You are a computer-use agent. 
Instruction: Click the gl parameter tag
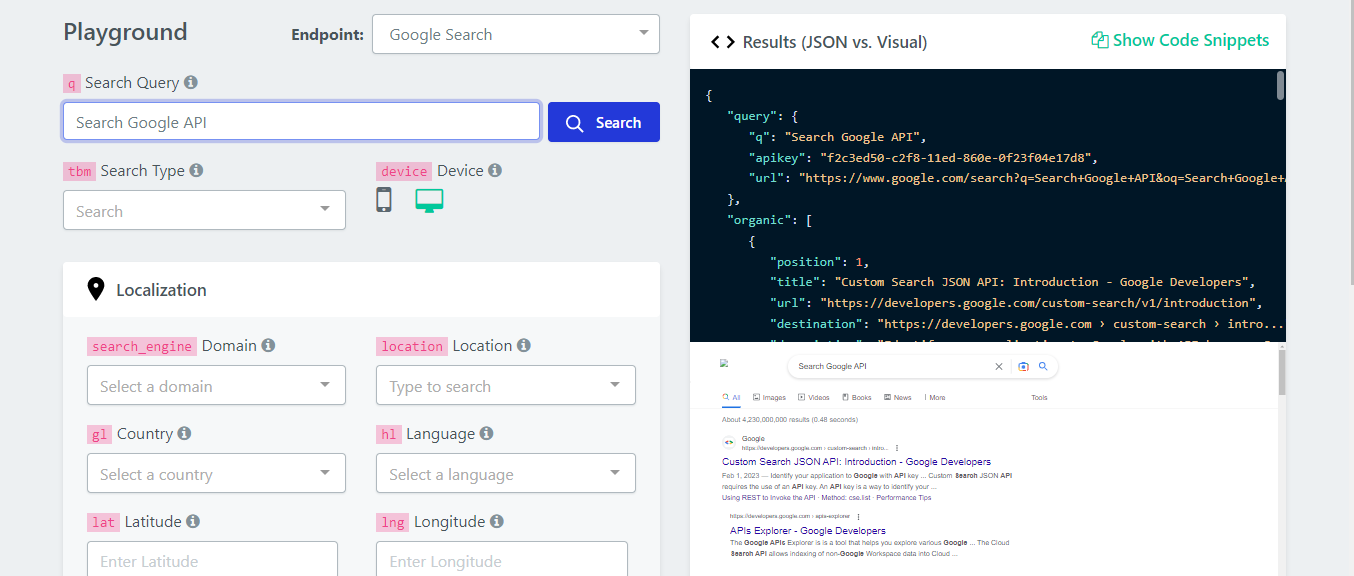pos(99,434)
